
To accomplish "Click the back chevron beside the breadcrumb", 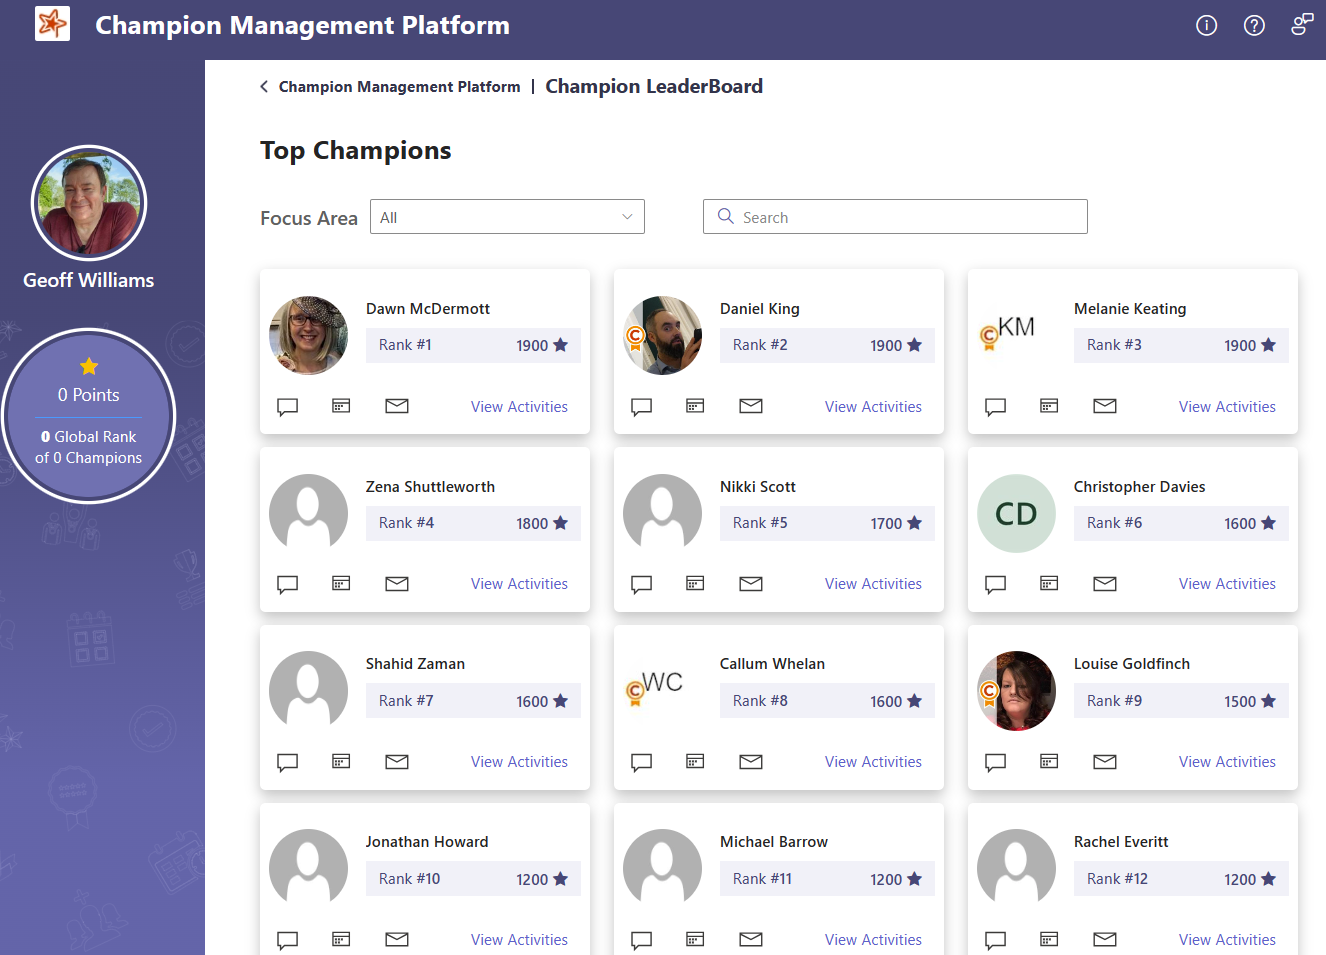I will coord(263,86).
